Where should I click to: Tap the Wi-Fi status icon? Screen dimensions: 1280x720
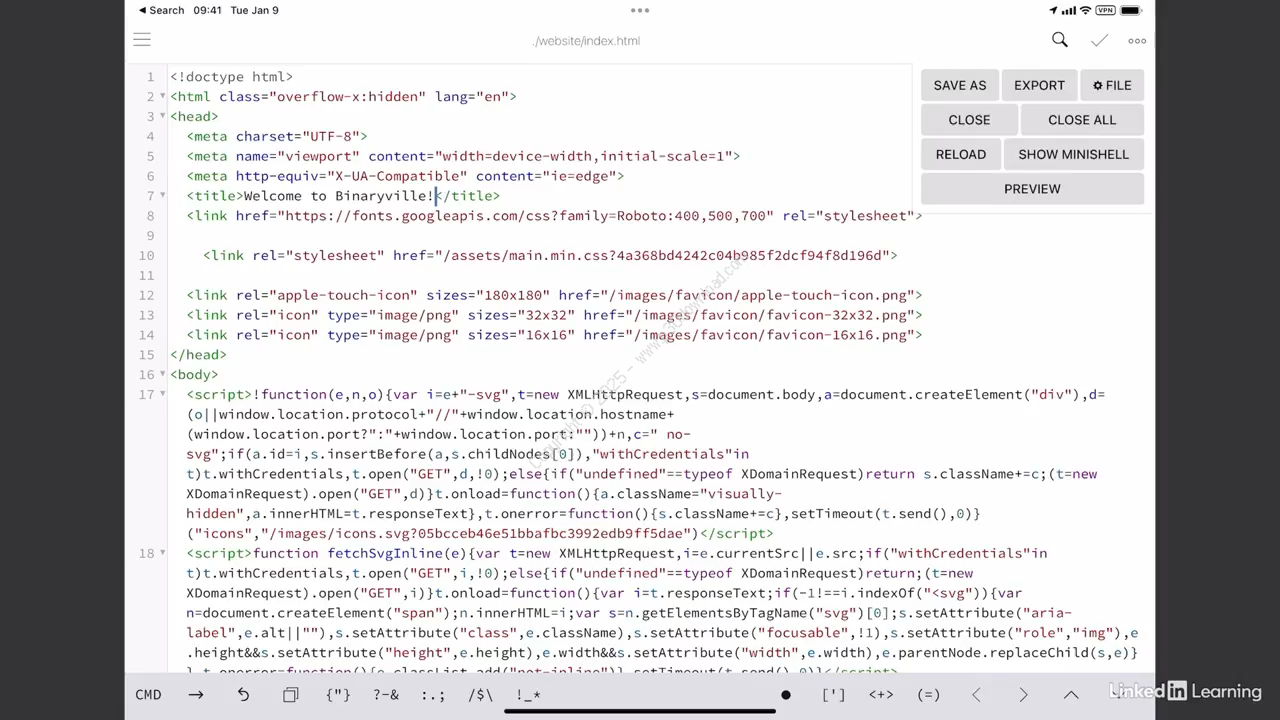click(x=1085, y=10)
